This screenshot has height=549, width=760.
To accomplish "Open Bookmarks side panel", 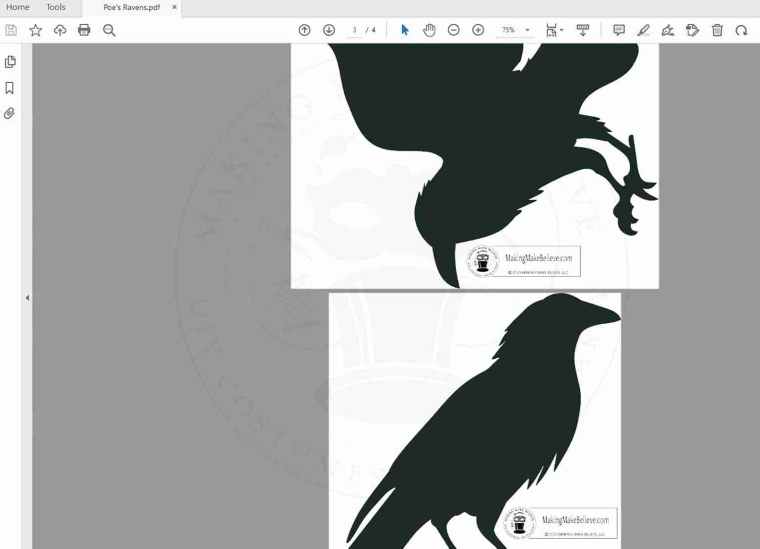I will [x=9, y=88].
